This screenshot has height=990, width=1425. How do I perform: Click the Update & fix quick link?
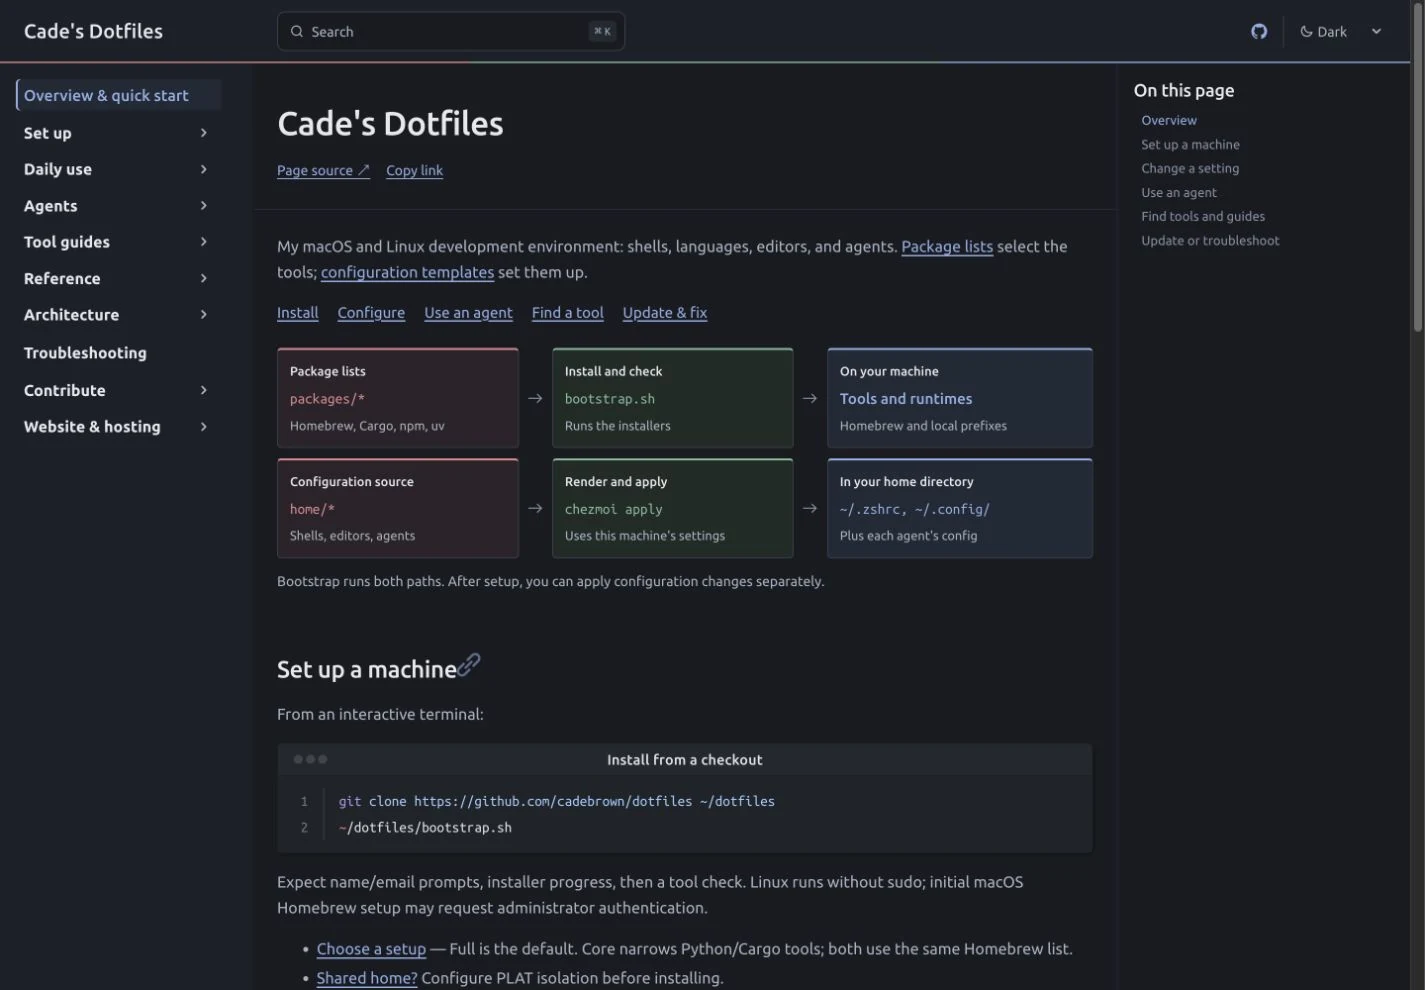click(665, 312)
